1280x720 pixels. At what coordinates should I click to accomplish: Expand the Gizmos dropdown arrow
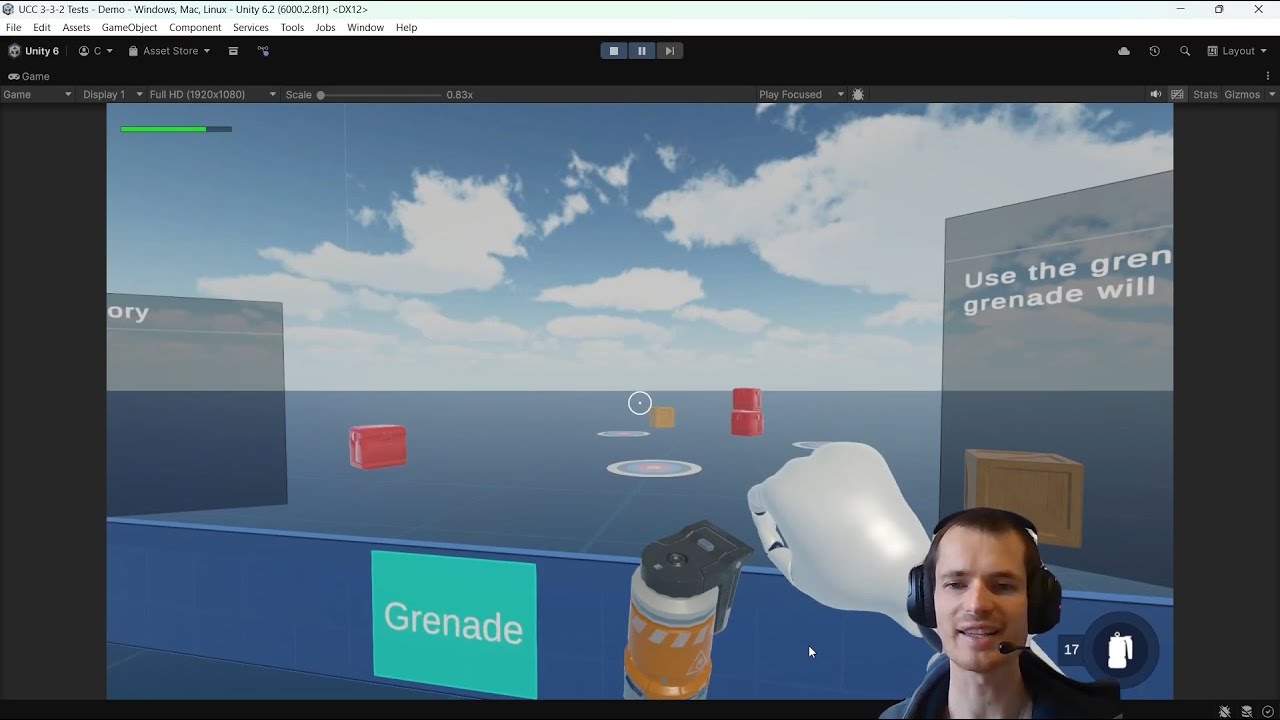1272,94
